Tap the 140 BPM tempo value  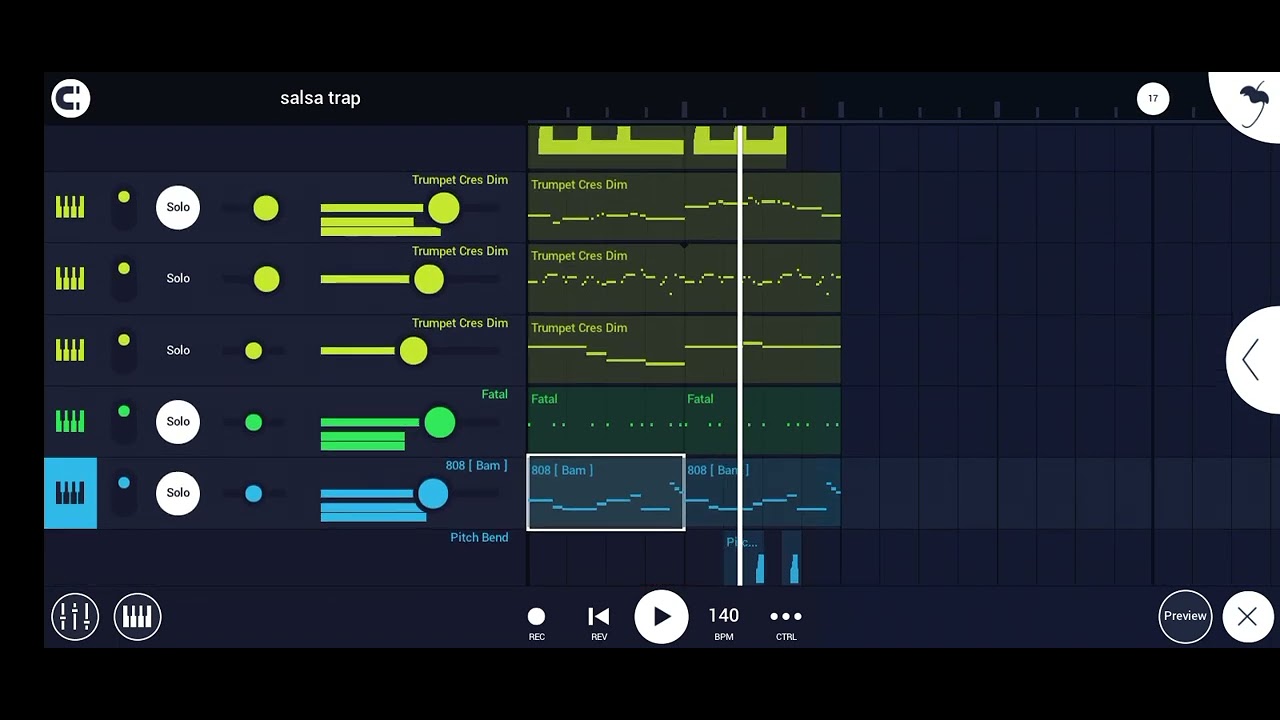[x=724, y=622]
